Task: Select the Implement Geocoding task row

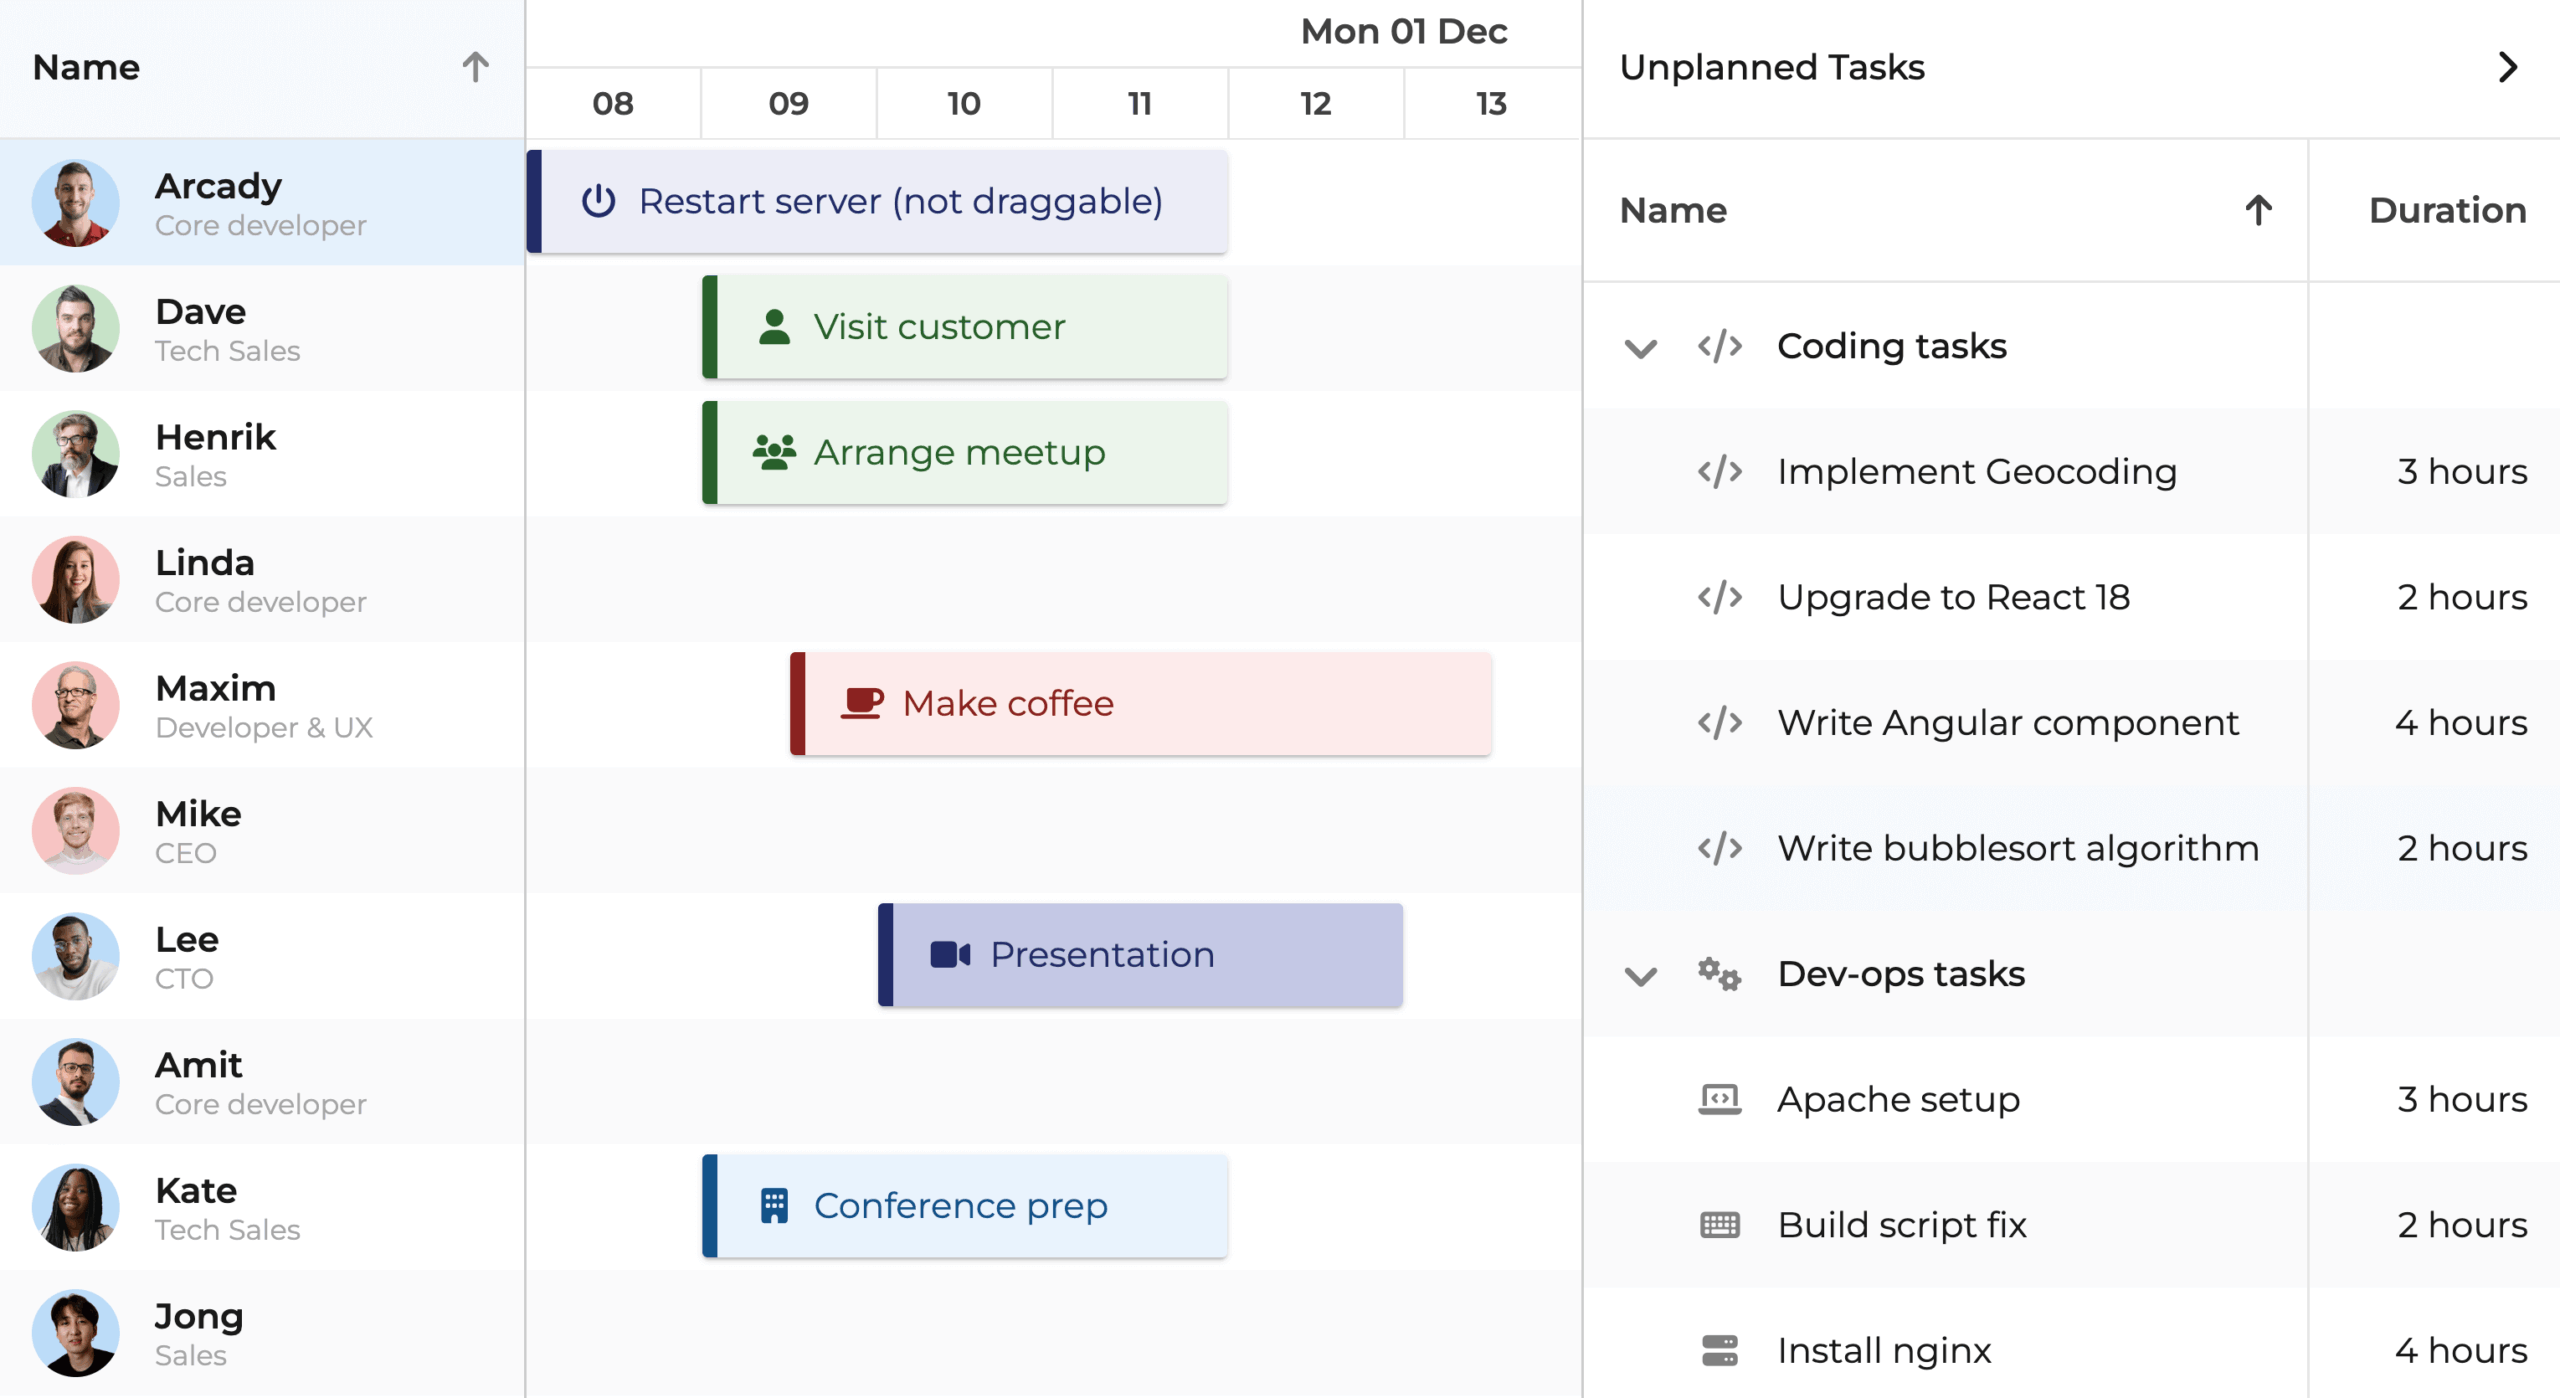Action: [x=1975, y=471]
